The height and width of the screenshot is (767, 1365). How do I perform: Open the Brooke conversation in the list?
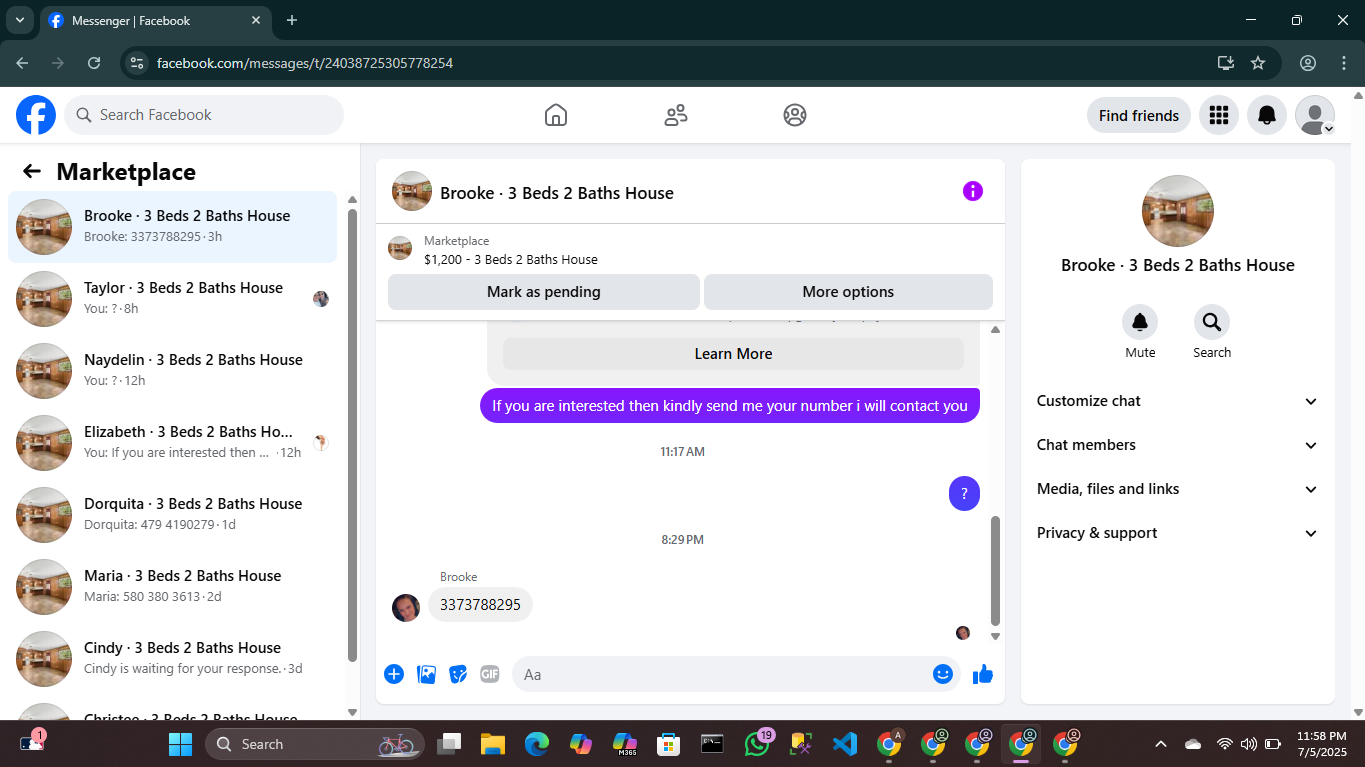173,227
